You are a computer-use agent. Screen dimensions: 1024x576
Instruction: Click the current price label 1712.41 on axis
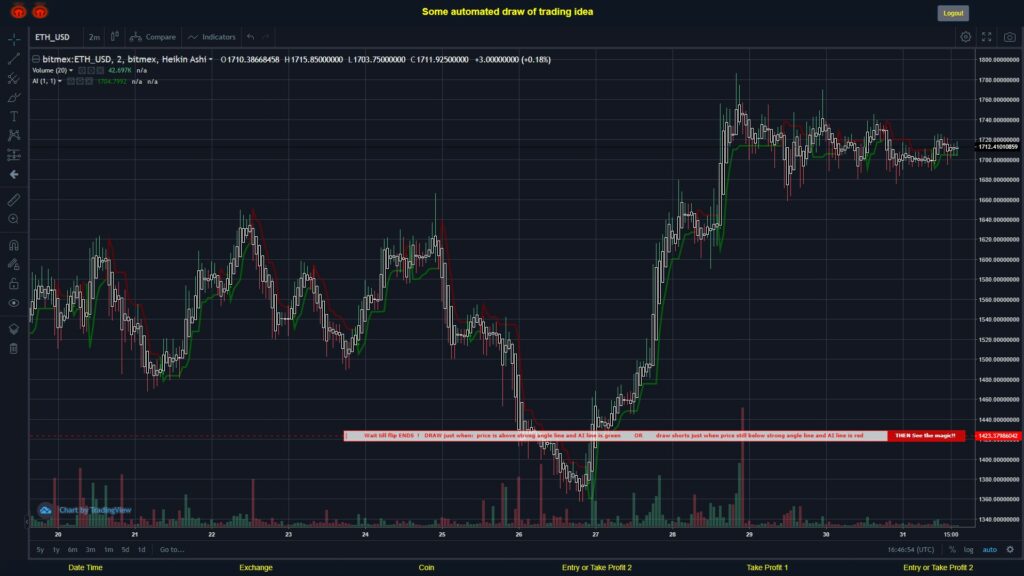coord(997,147)
